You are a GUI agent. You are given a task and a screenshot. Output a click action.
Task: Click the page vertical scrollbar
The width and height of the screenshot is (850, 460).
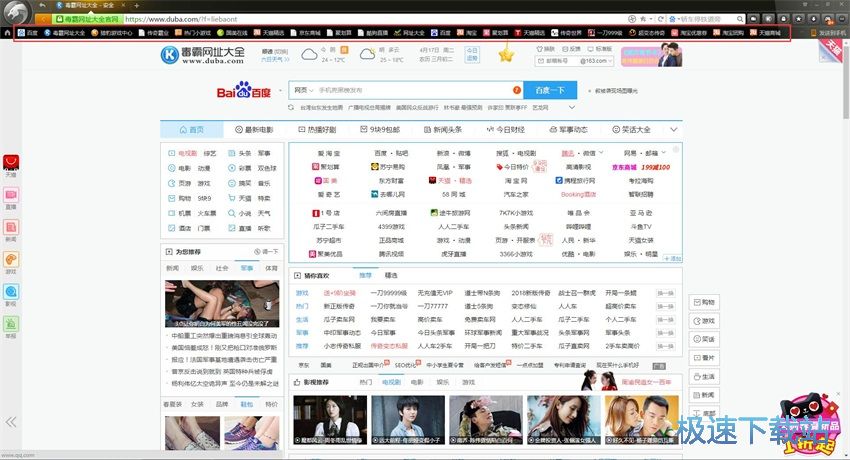pyautogui.click(x=846, y=80)
